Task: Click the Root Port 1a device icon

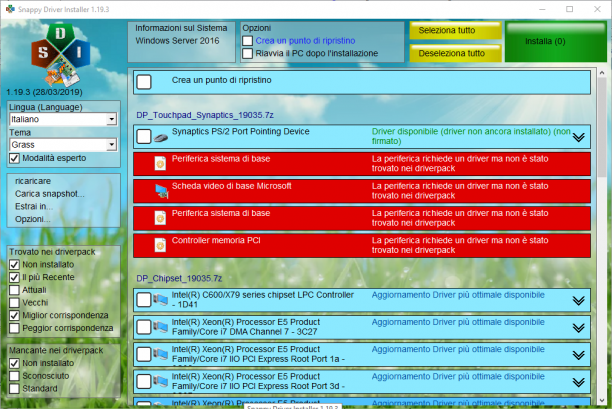Action: click(x=160, y=354)
